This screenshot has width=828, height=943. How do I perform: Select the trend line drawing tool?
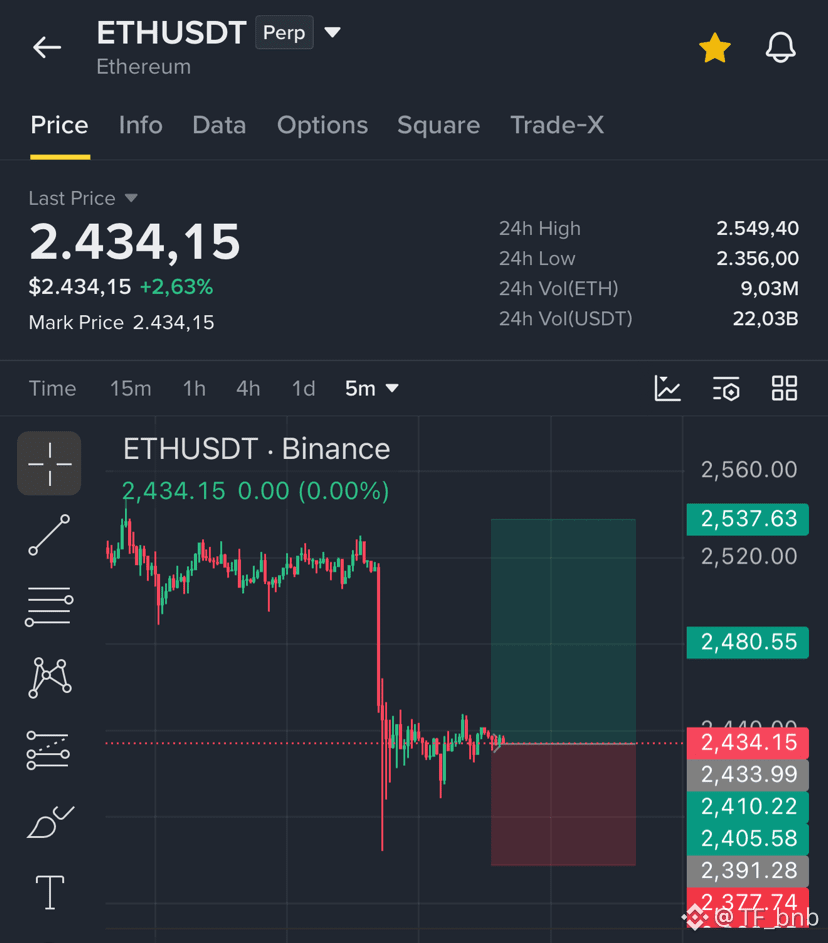coord(49,535)
